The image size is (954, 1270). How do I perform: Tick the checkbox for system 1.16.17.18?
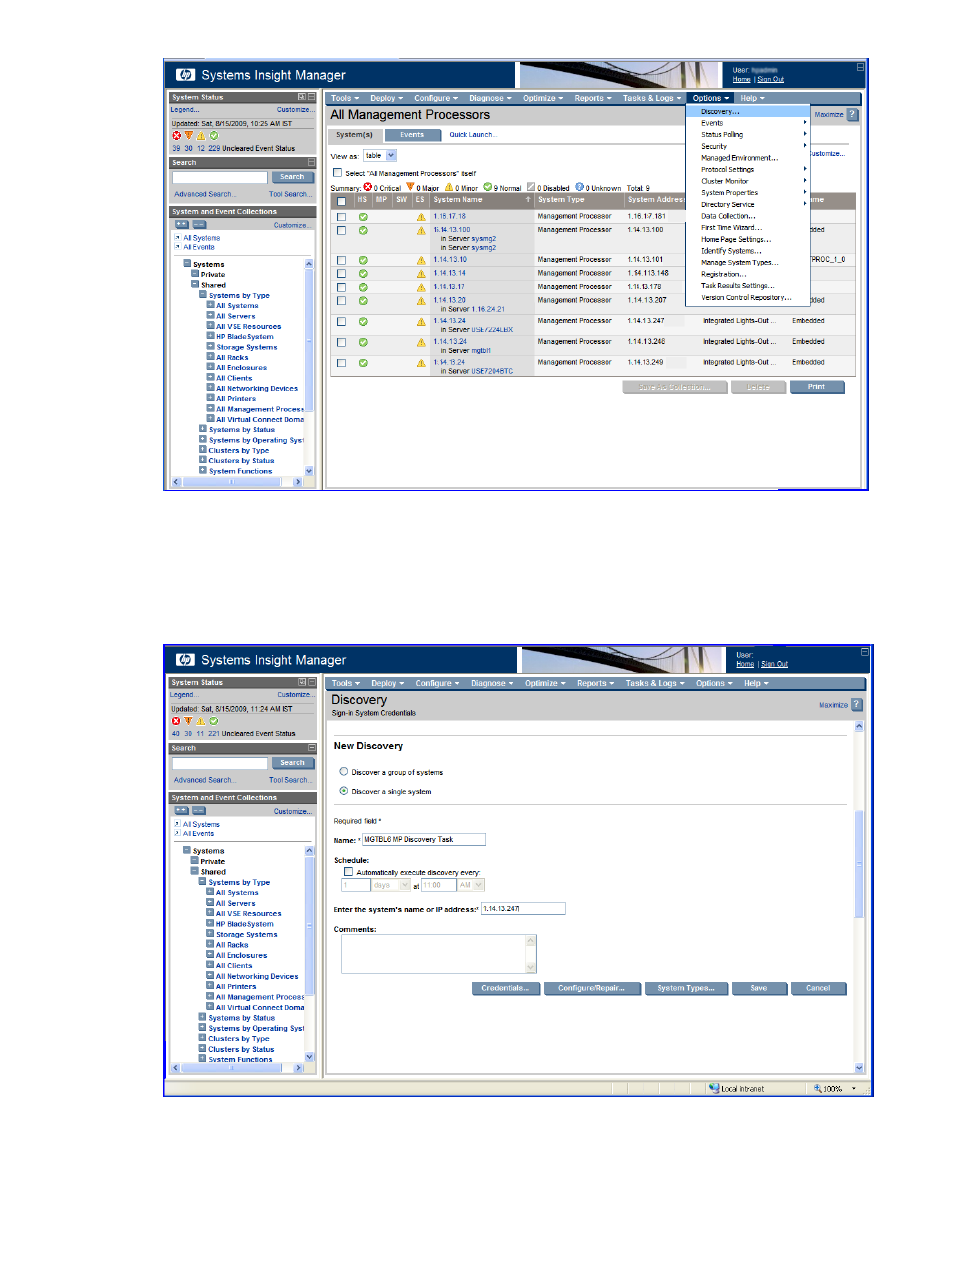[342, 217]
